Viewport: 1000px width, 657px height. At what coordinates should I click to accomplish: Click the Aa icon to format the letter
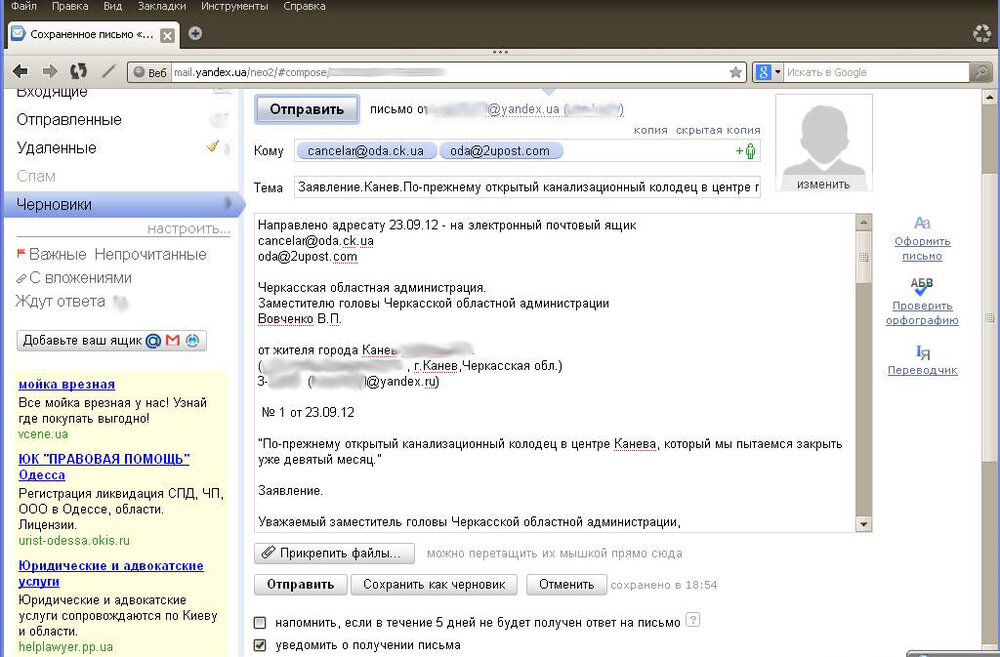[921, 222]
